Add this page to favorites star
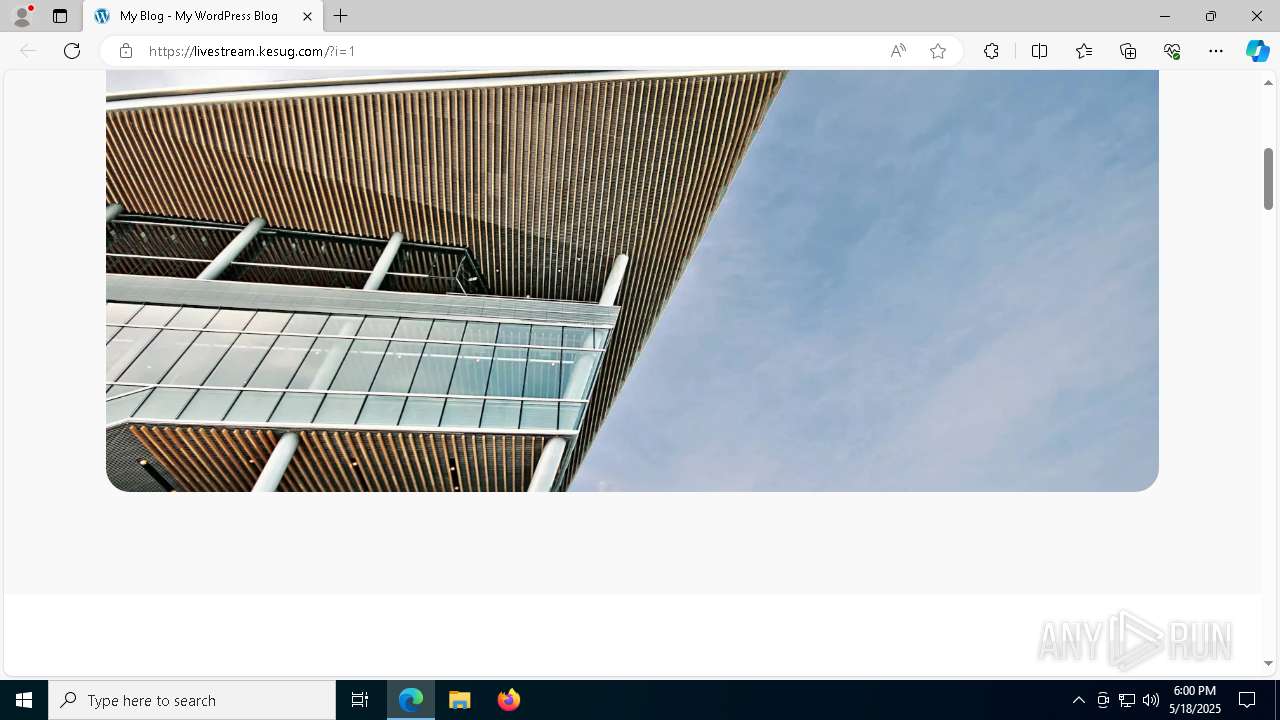1280x720 pixels. (938, 51)
